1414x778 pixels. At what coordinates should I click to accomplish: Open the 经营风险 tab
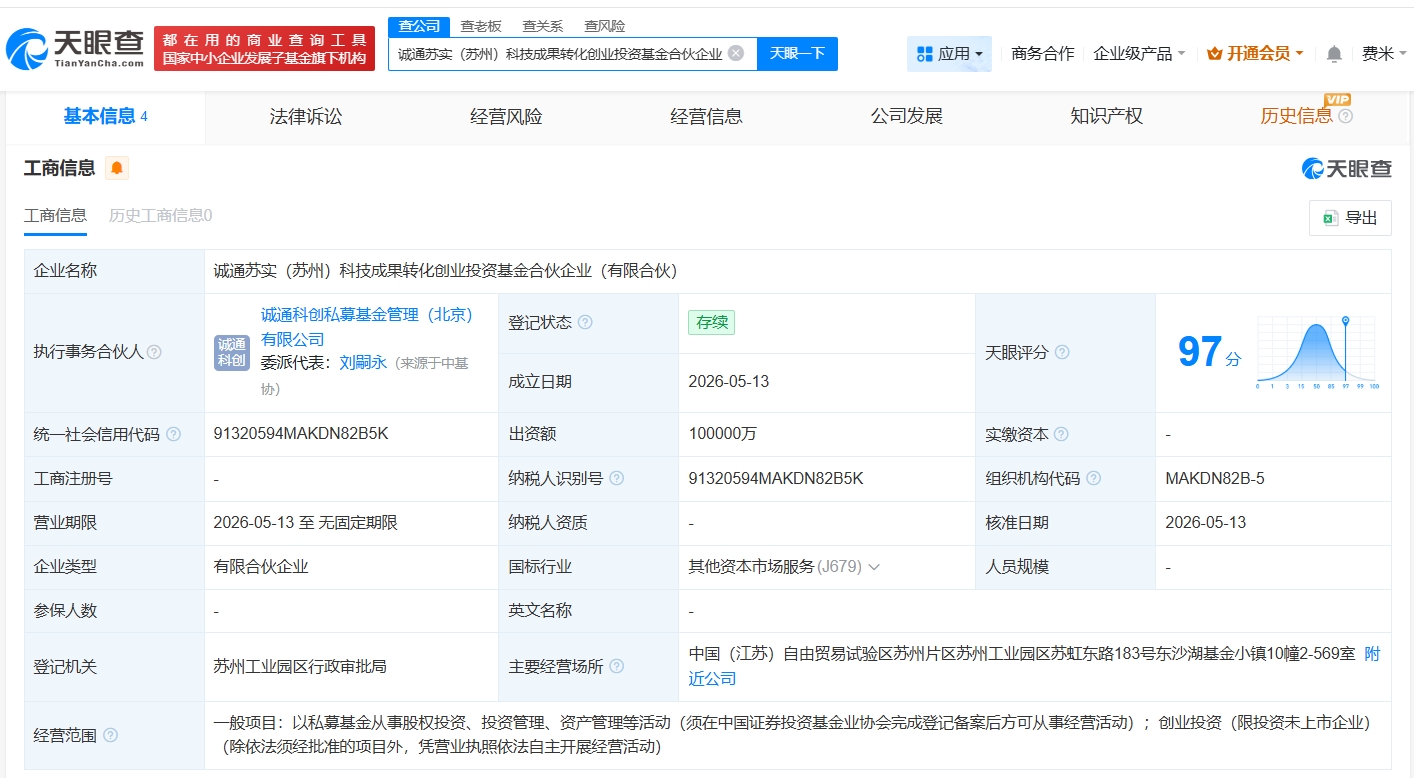click(506, 116)
